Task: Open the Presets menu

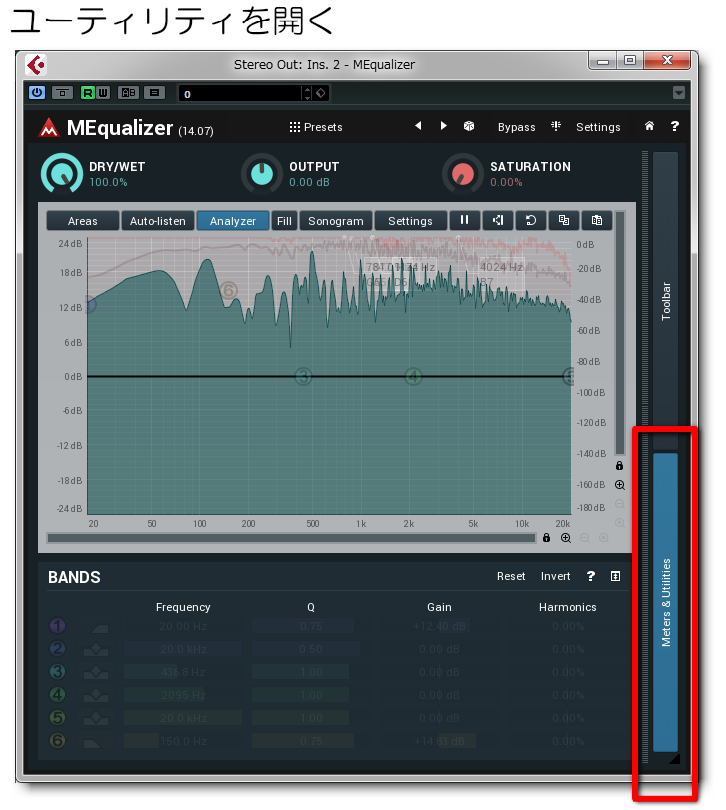Action: coord(316,127)
